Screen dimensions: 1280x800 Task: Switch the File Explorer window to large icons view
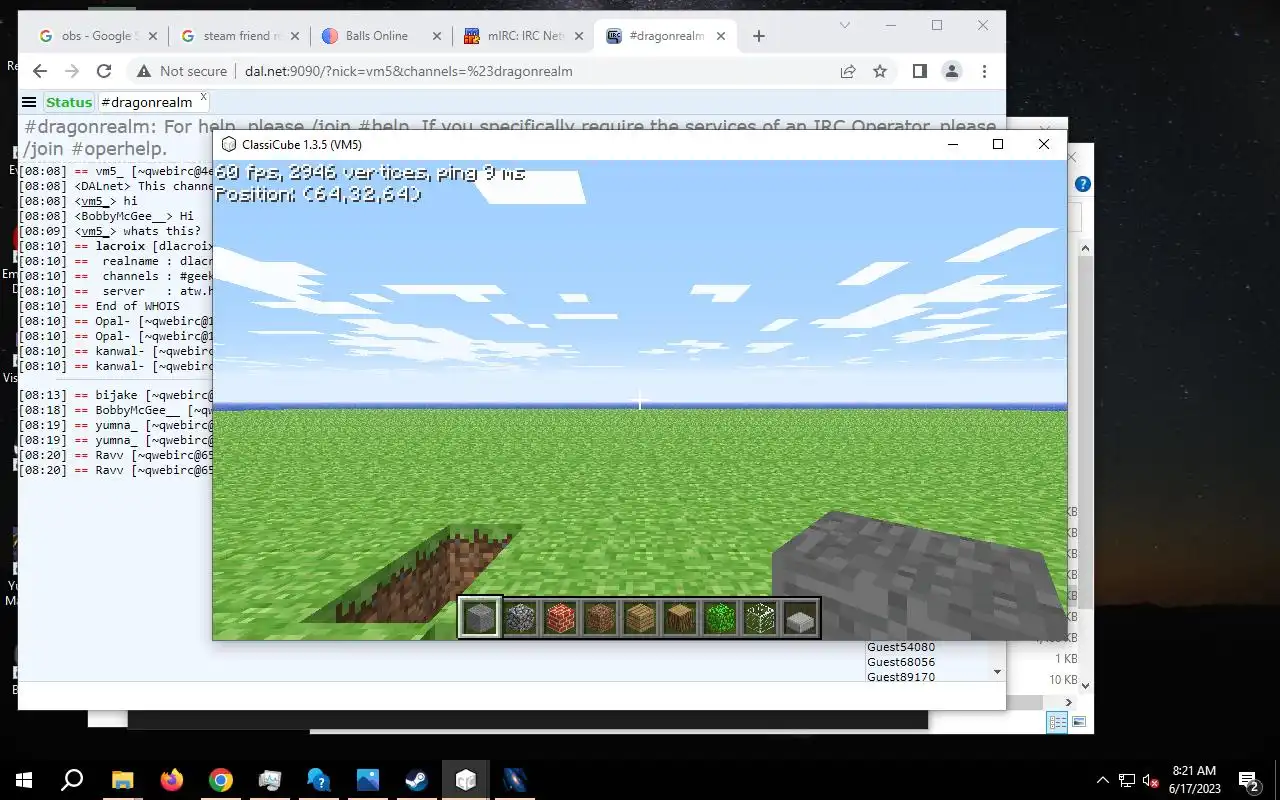[x=1079, y=722]
